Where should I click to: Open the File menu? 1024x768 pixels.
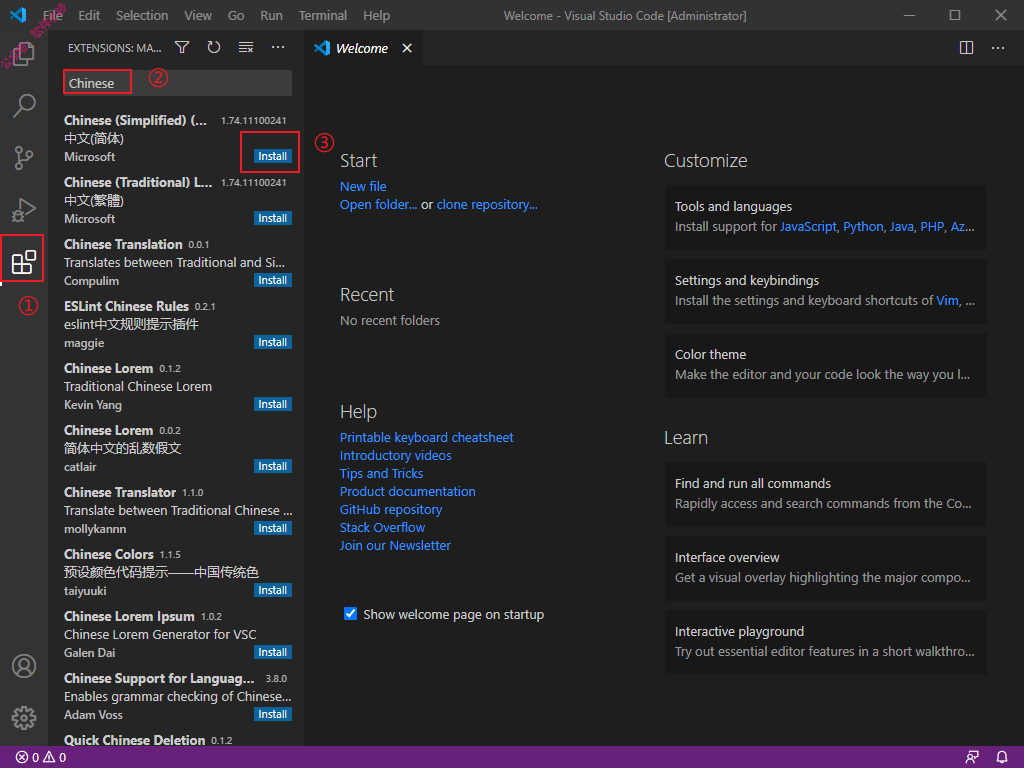click(53, 16)
